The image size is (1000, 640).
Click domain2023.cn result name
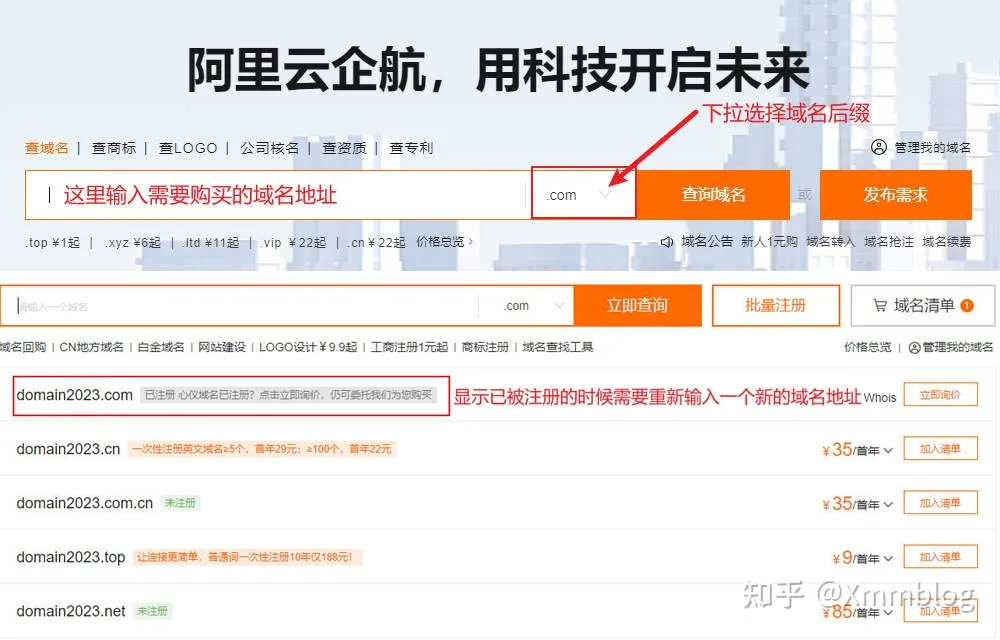pyautogui.click(x=68, y=449)
